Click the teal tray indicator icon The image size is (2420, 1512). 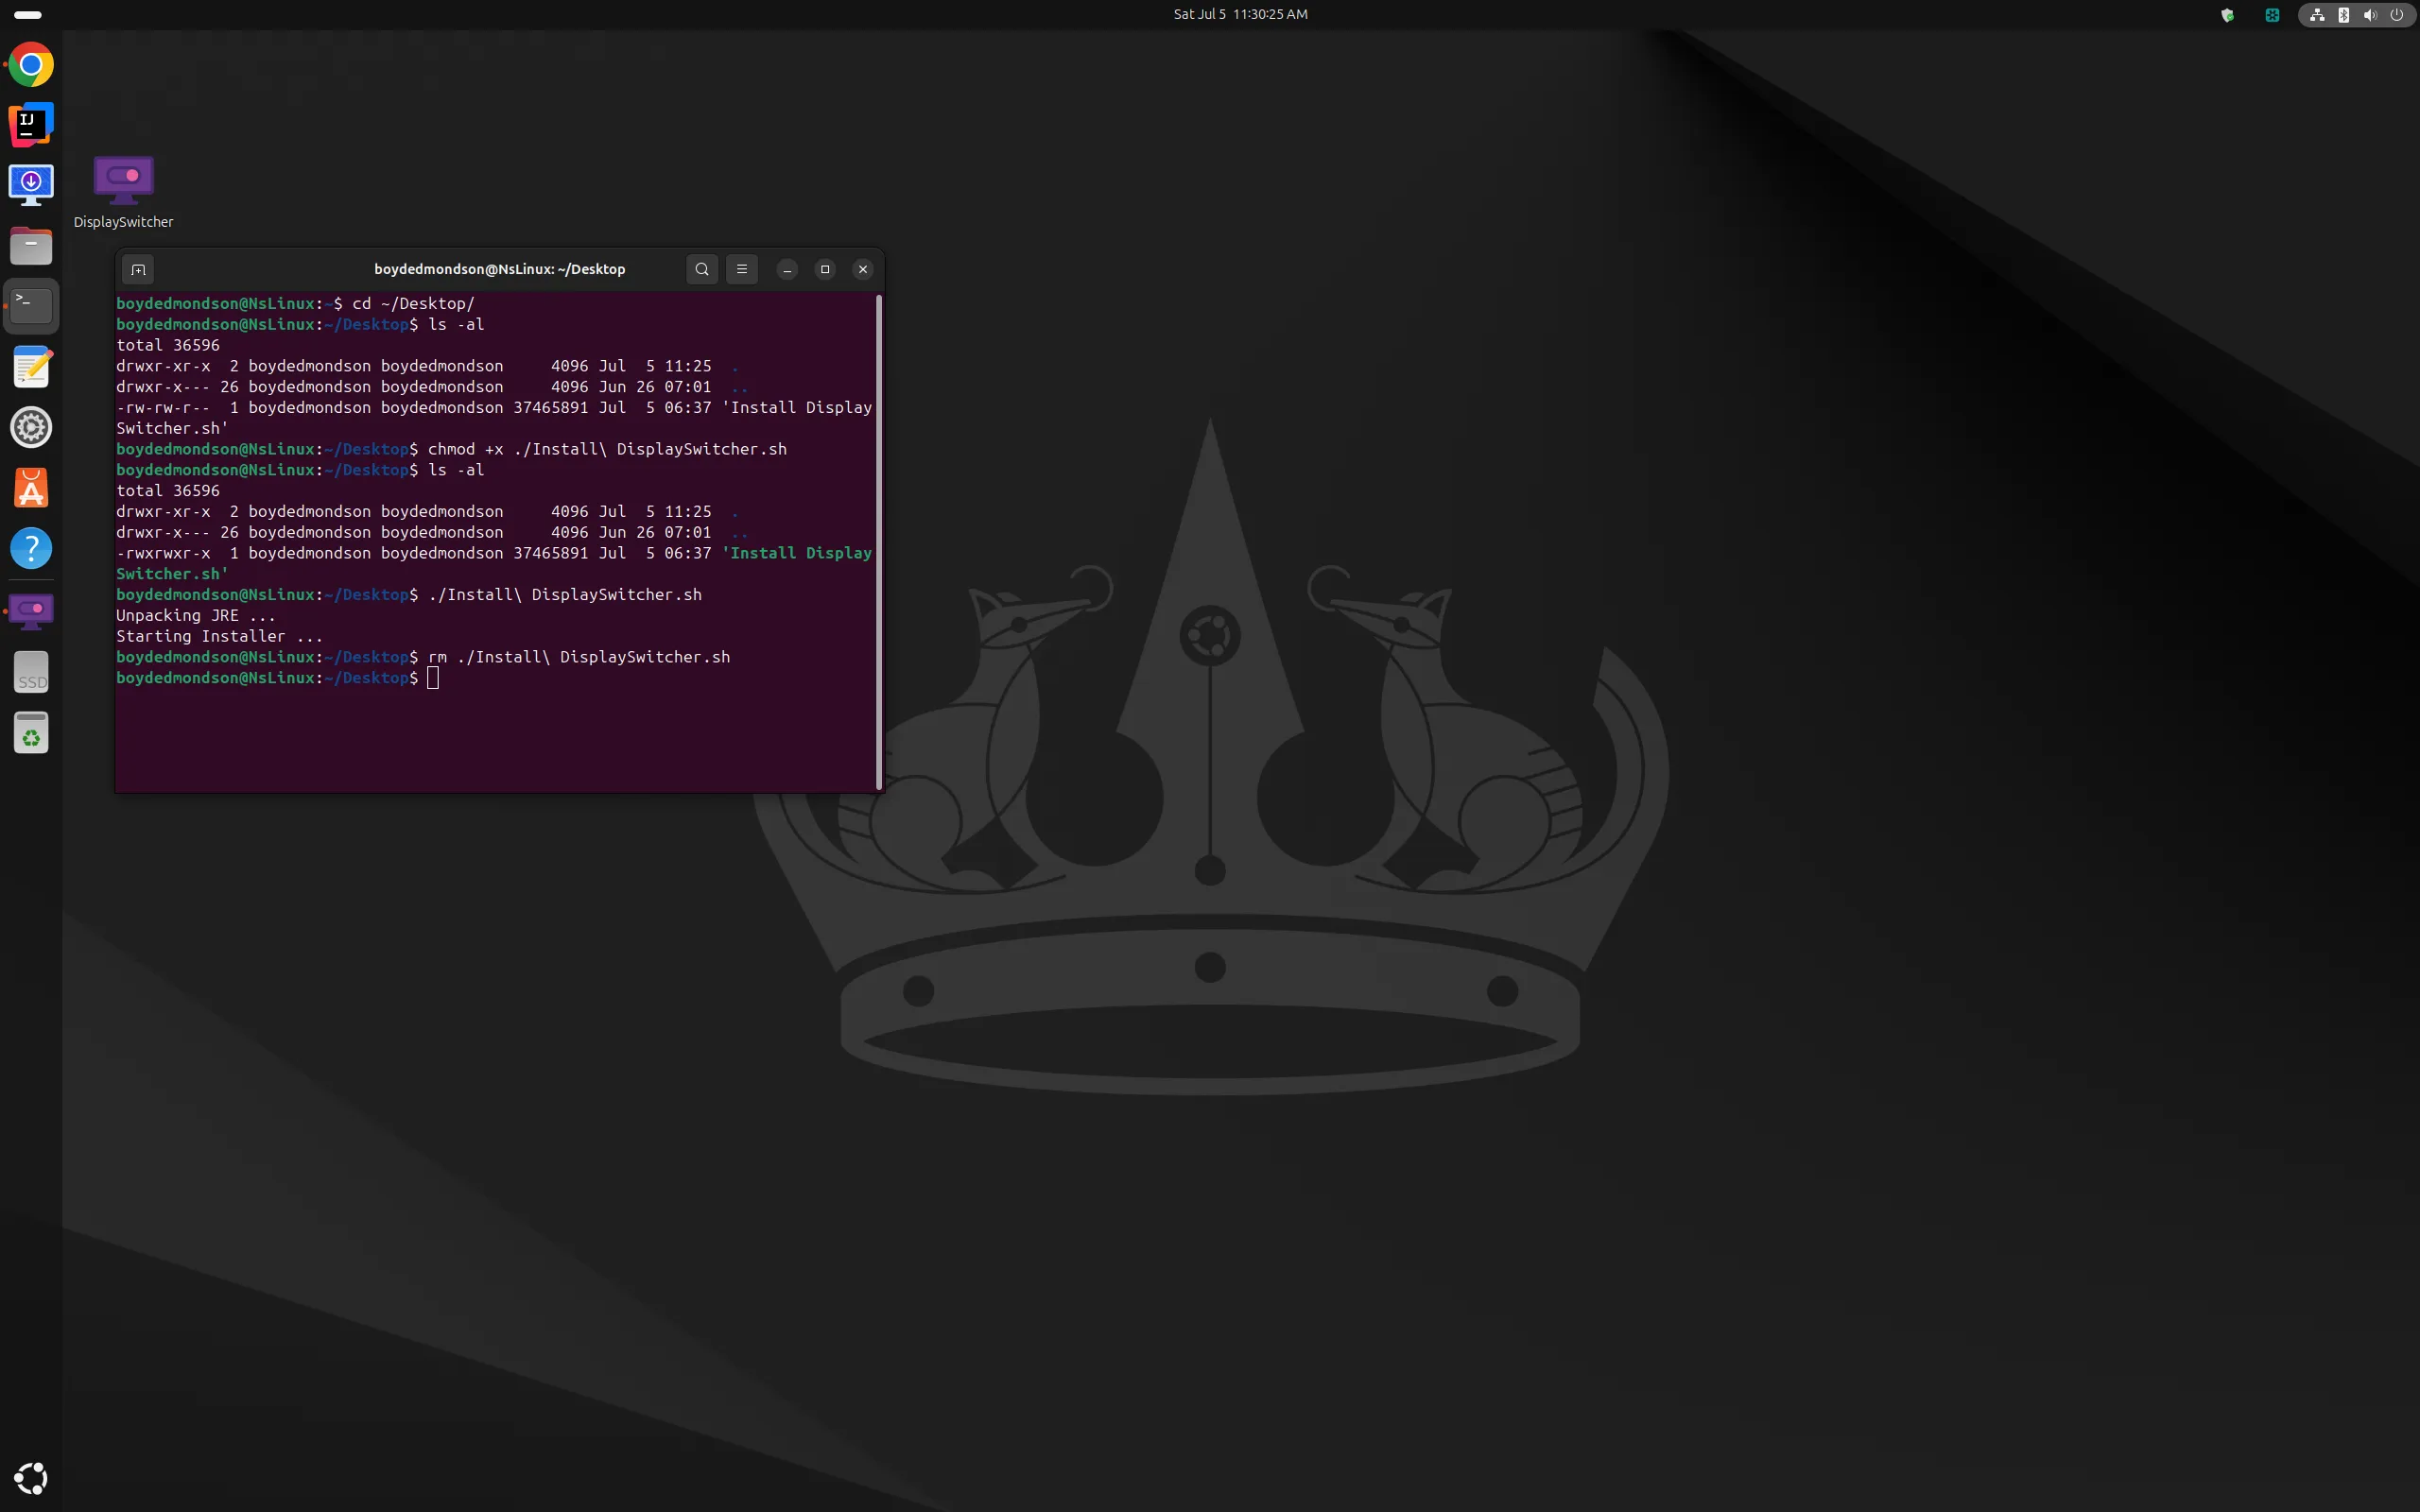pyautogui.click(x=2272, y=15)
